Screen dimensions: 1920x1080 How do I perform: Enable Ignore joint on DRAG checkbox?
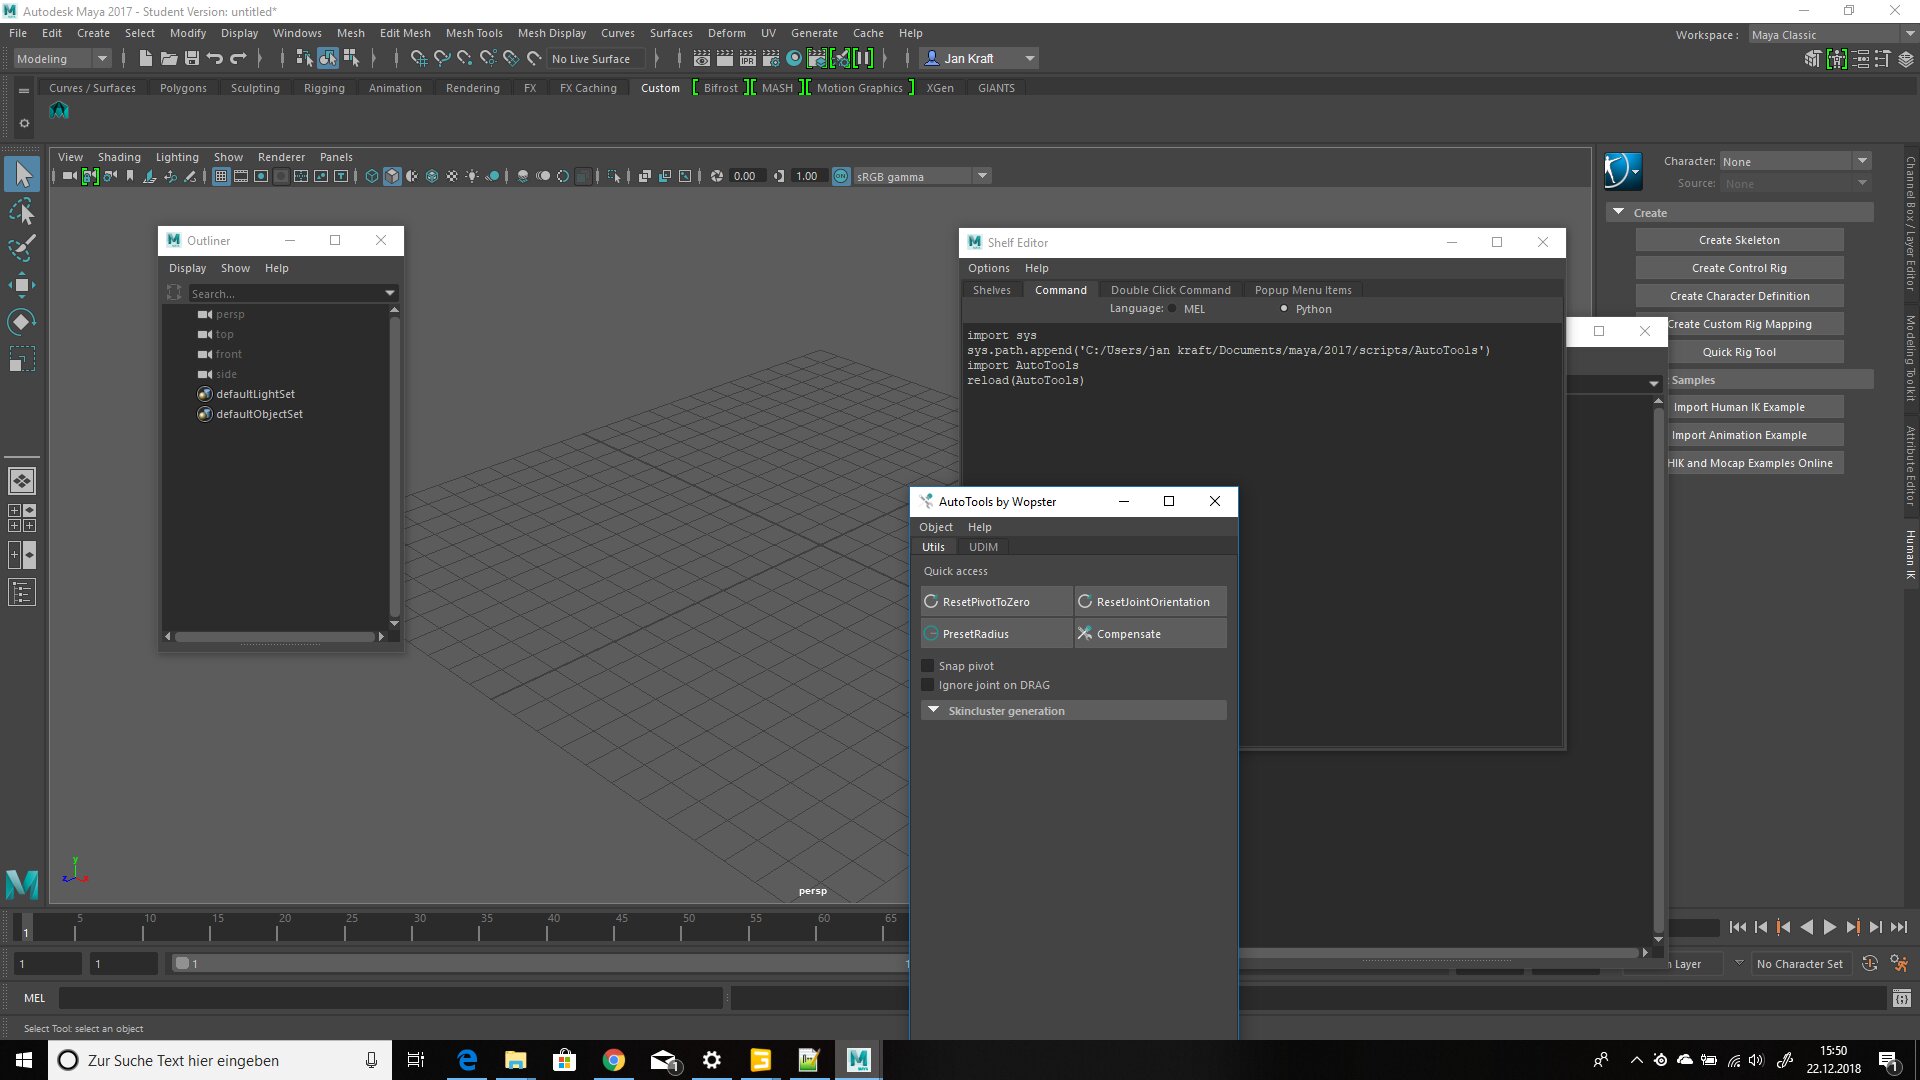(928, 685)
